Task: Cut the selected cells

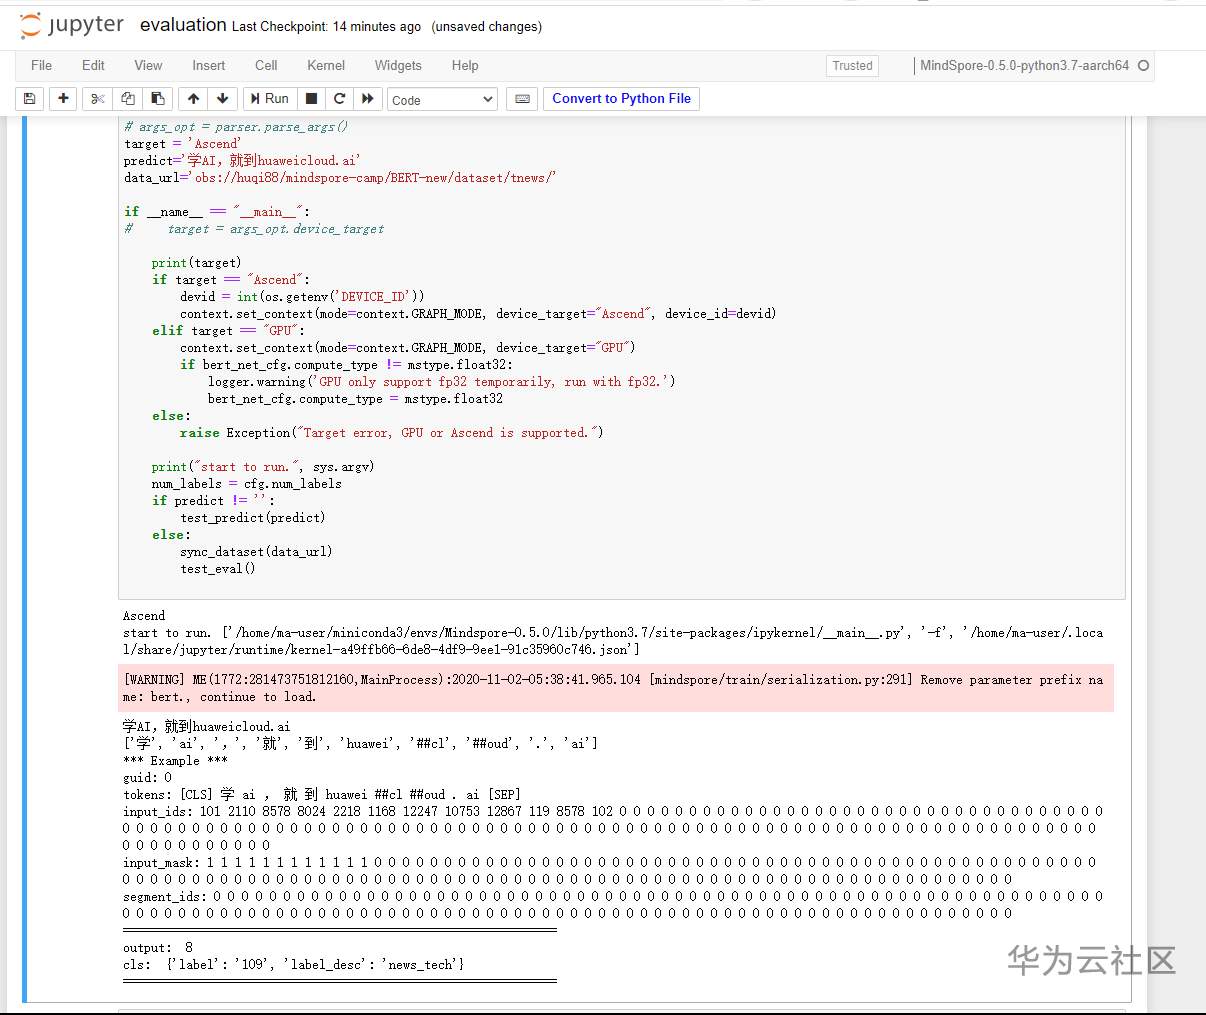Action: click(x=96, y=98)
